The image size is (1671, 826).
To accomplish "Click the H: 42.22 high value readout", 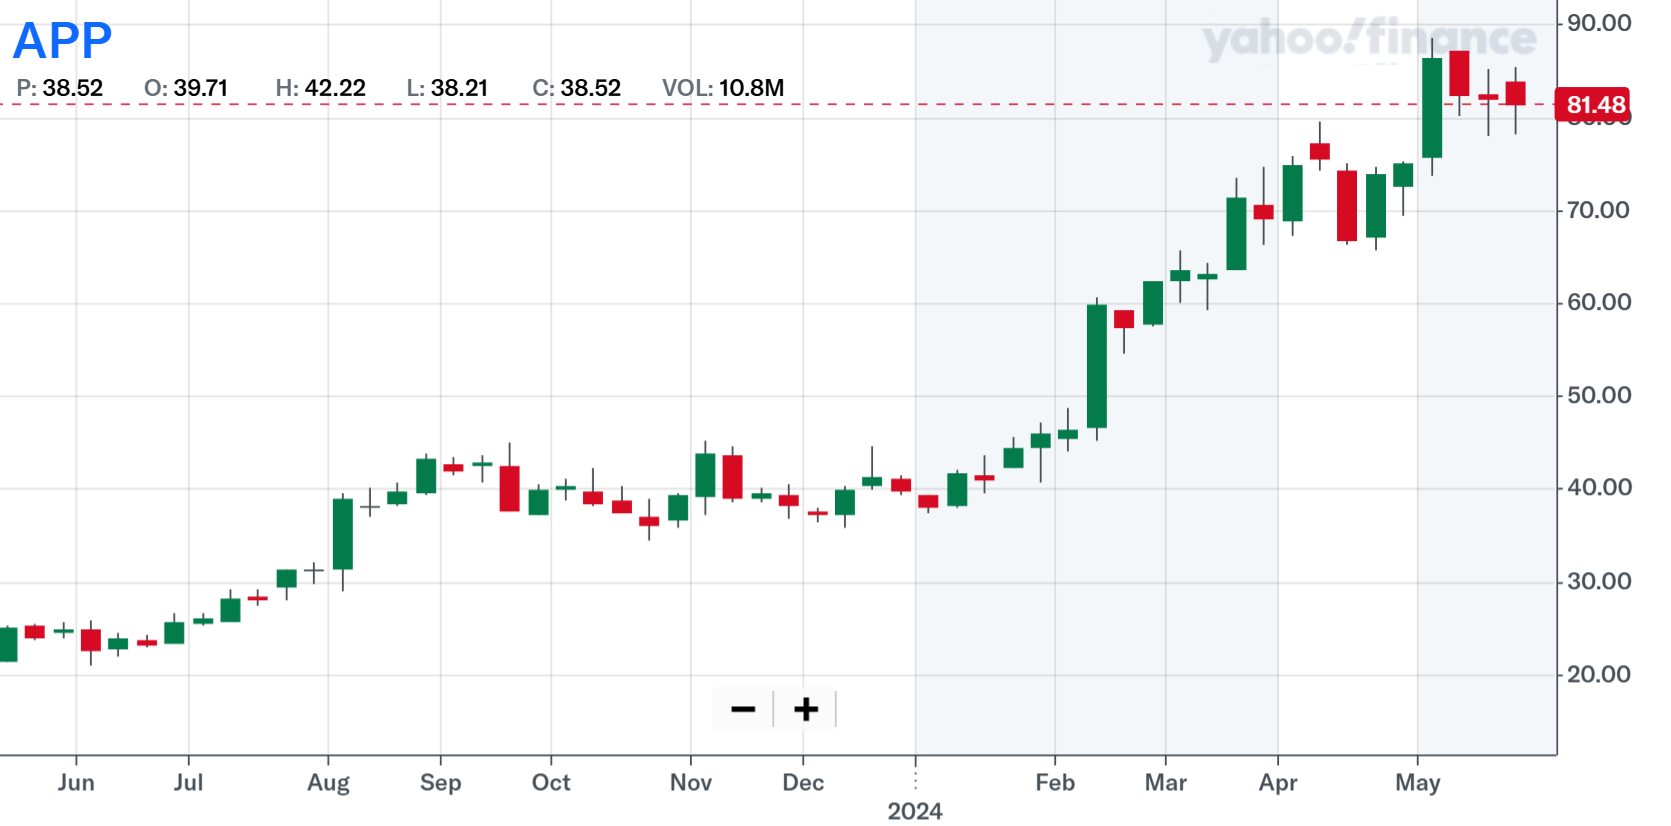I will 321,88.
